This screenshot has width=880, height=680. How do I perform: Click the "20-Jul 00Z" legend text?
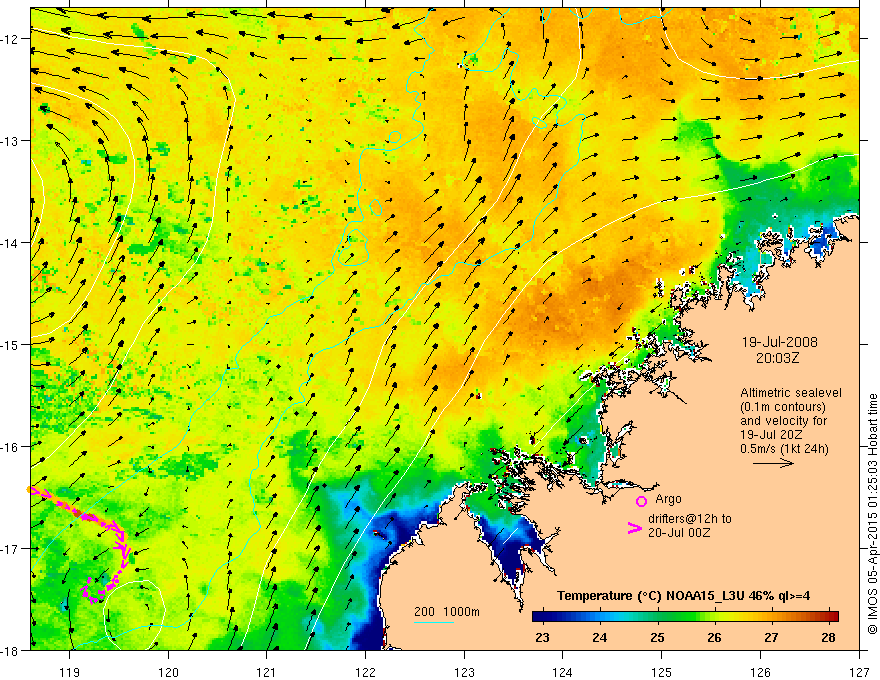pyautogui.click(x=679, y=532)
